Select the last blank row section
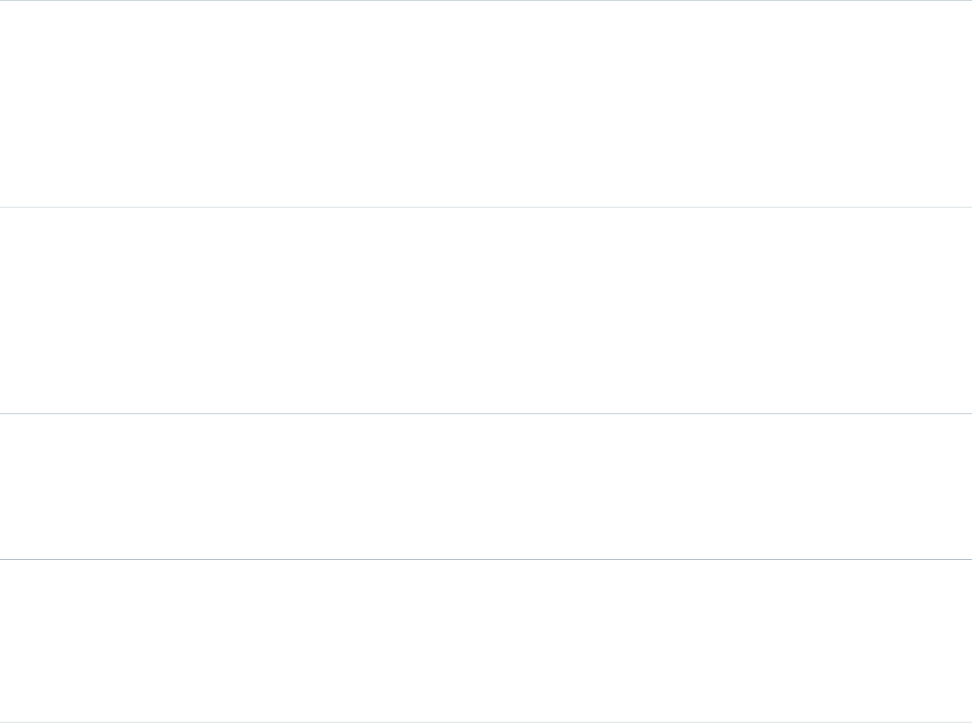 click(486, 640)
